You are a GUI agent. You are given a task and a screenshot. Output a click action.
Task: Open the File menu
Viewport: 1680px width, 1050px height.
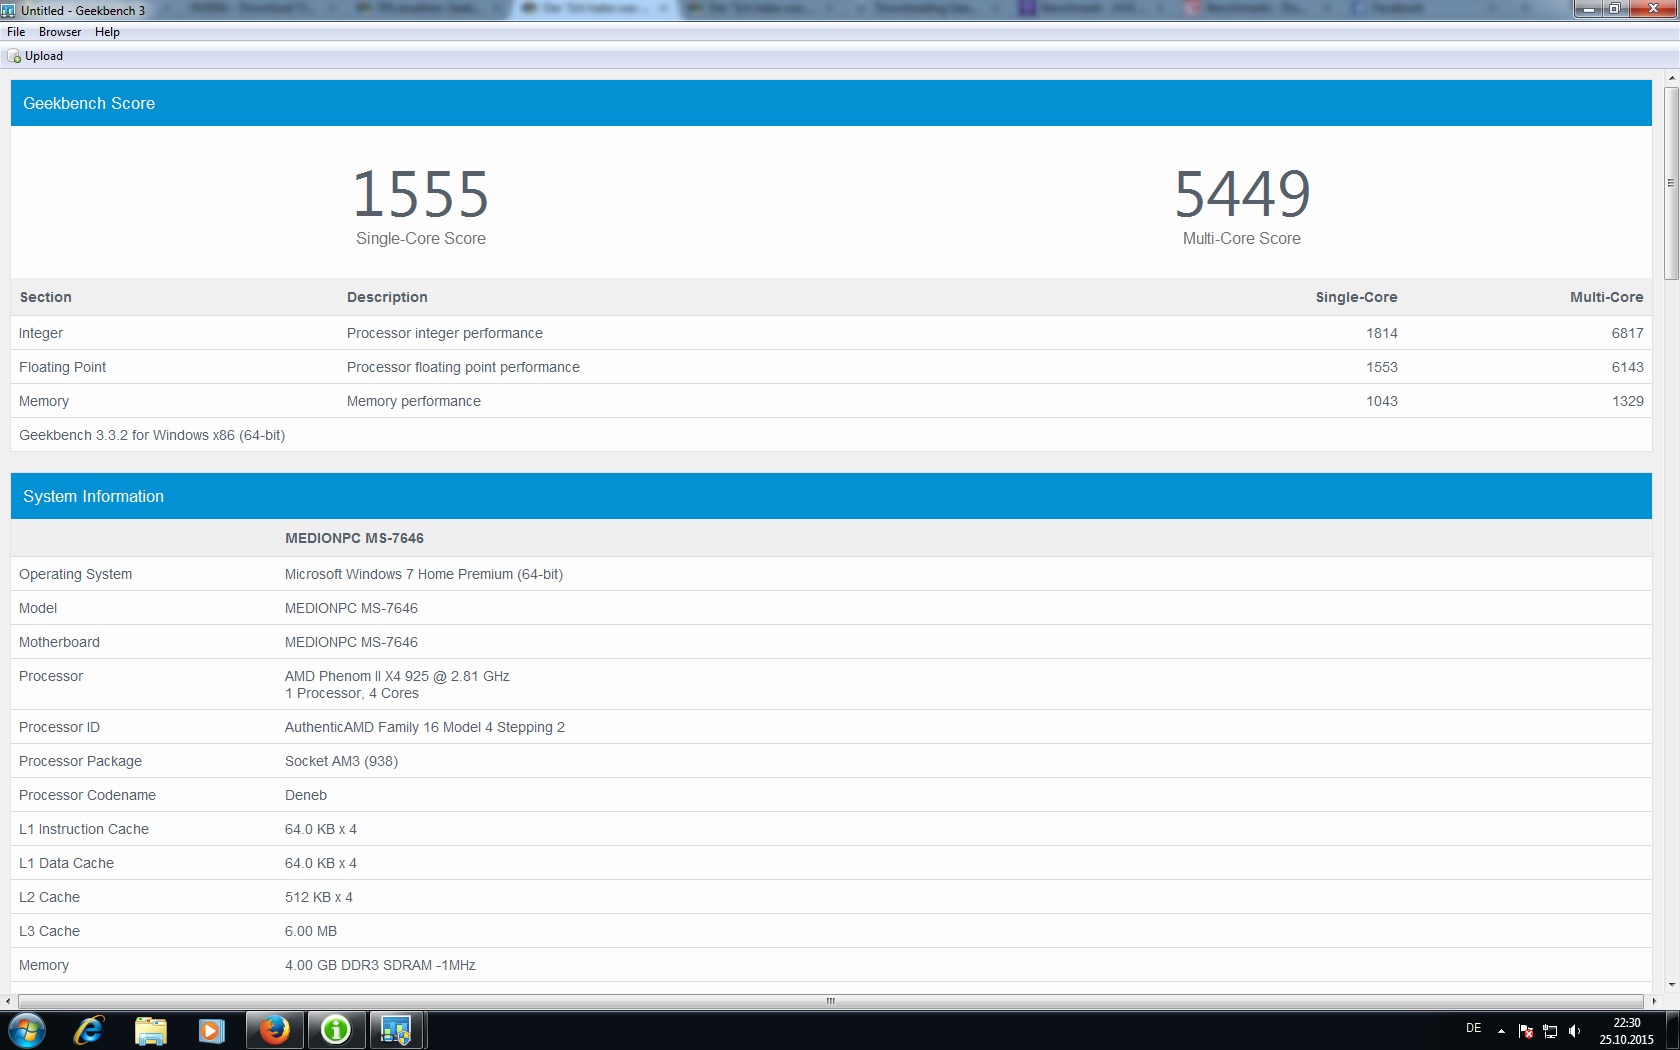coord(16,32)
